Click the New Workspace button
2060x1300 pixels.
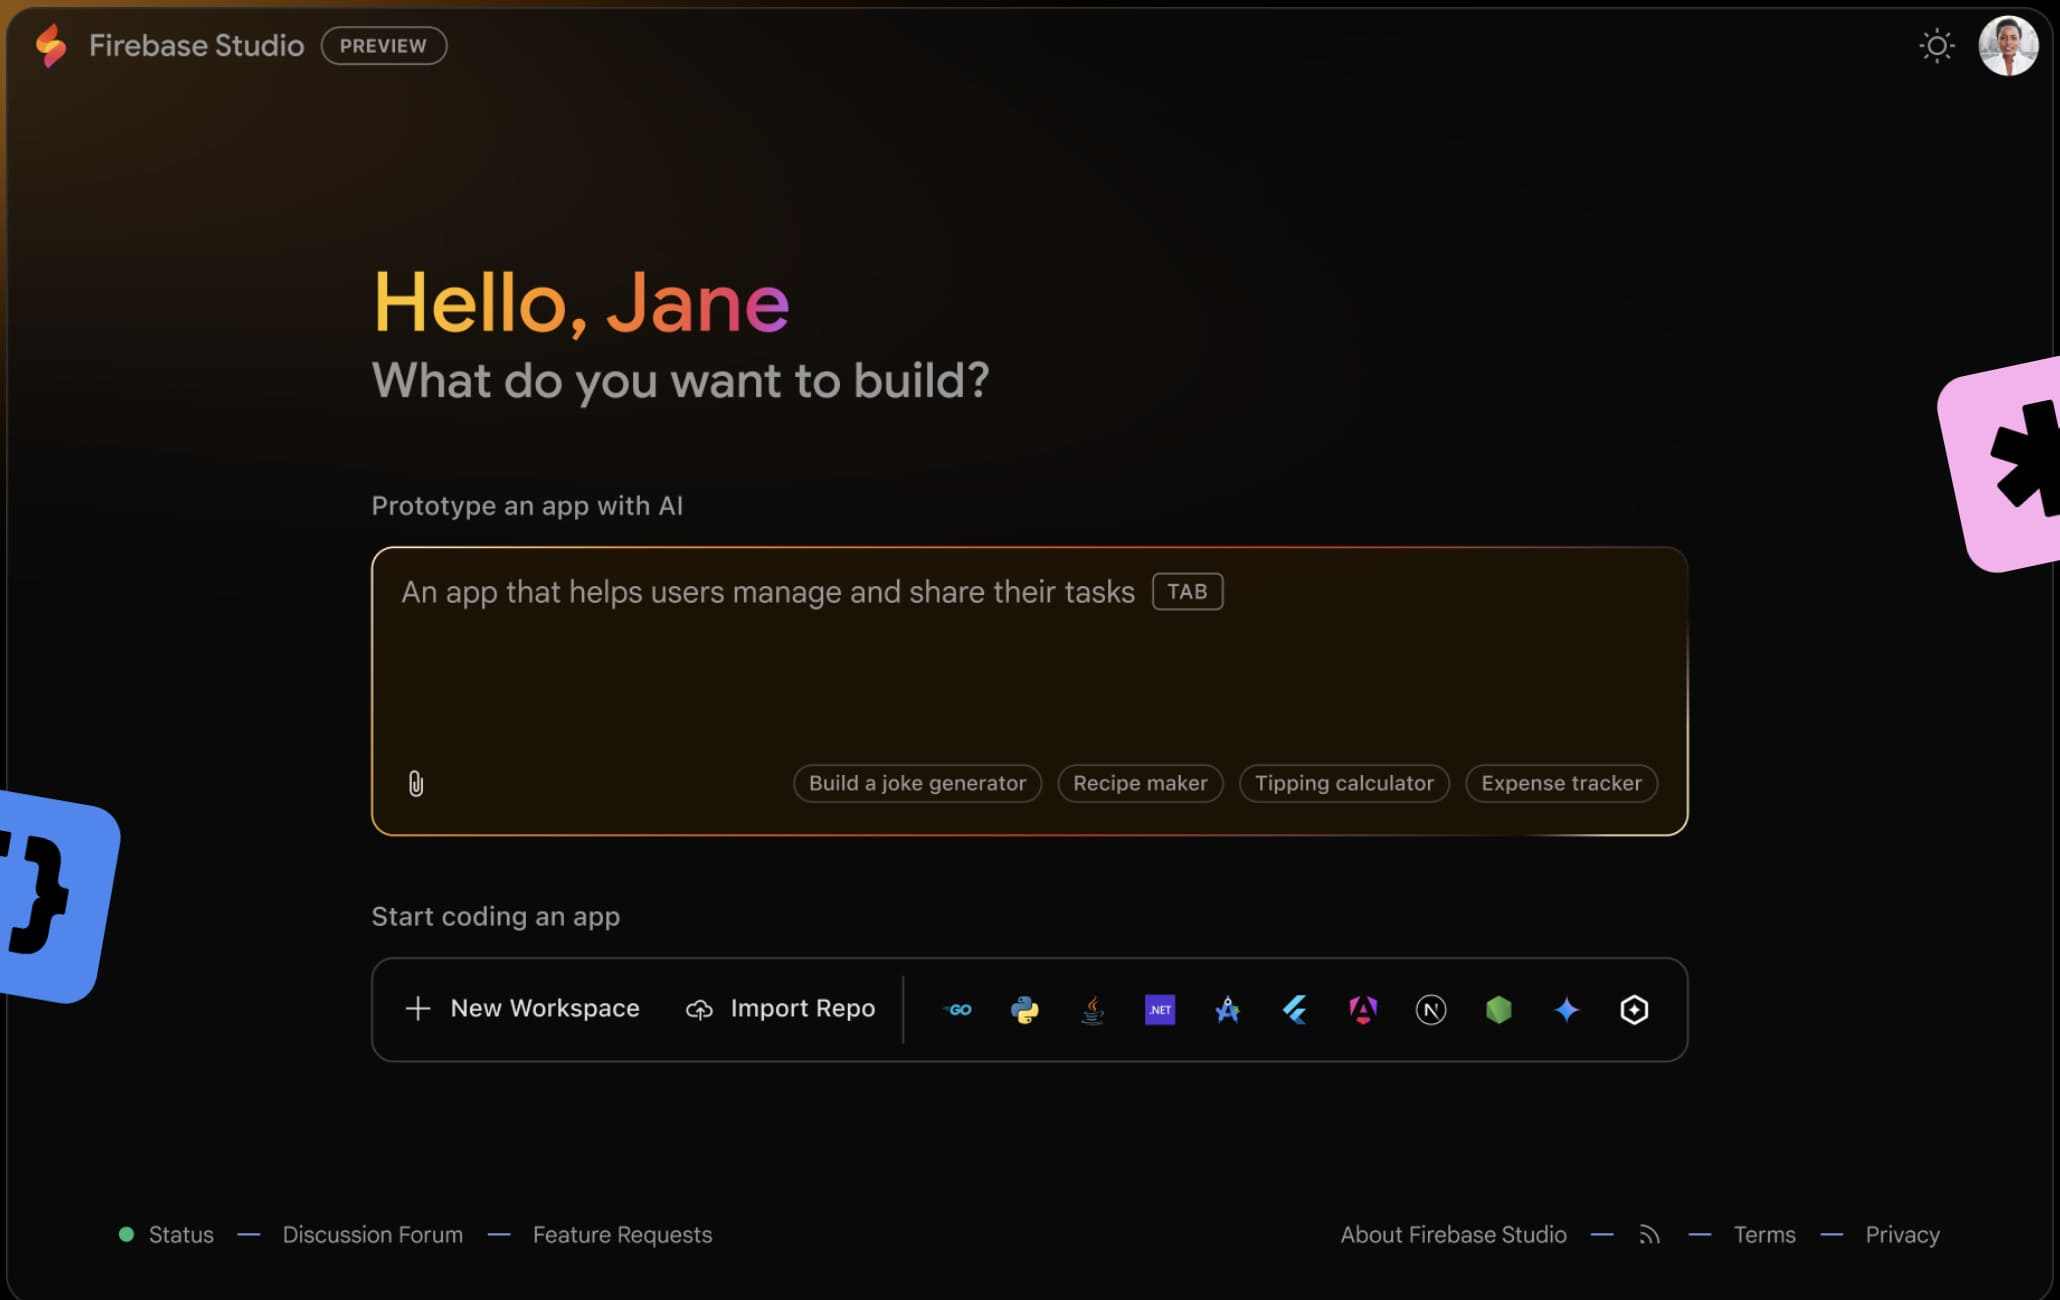[522, 1008]
